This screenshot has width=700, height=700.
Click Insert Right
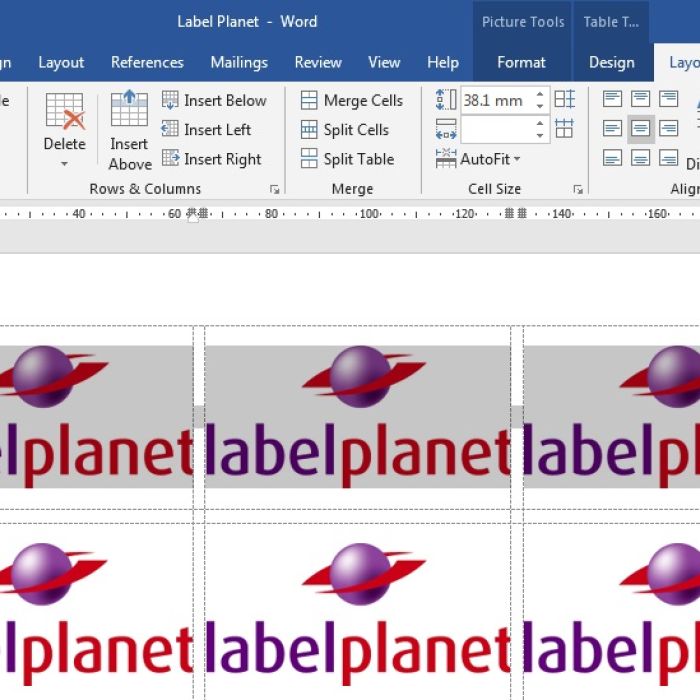point(212,159)
